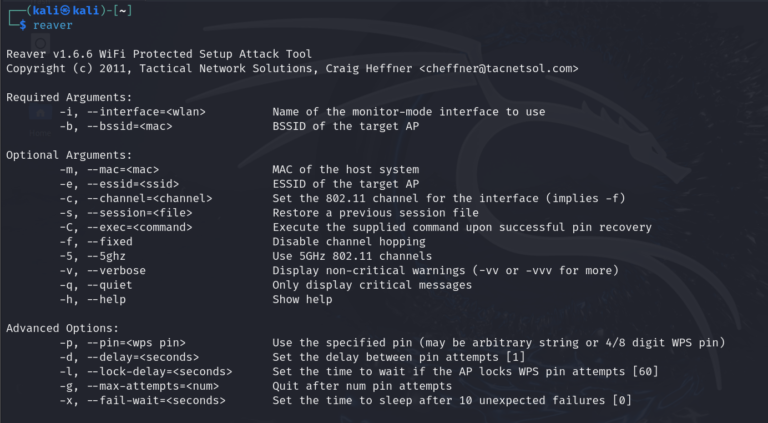The width and height of the screenshot is (768, 423).
Task: Click the Required Arguments heading
Action: point(66,97)
